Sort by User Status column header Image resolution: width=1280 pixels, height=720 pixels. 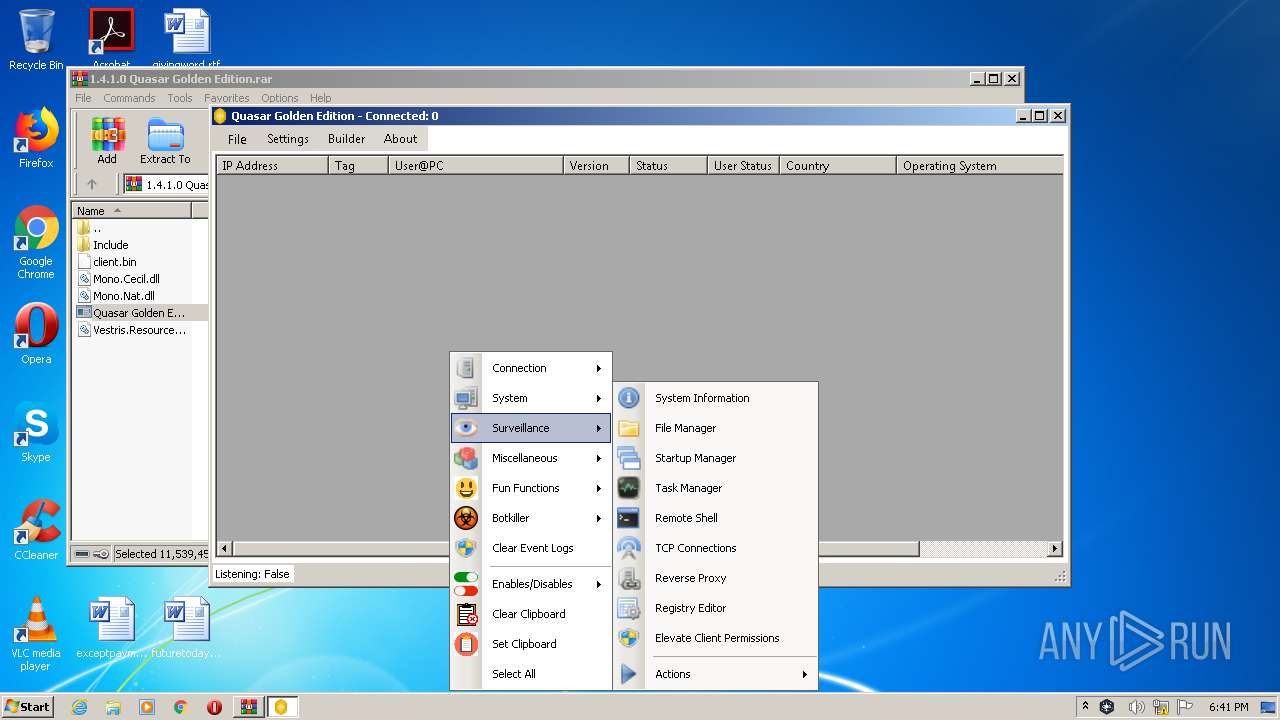click(x=743, y=166)
